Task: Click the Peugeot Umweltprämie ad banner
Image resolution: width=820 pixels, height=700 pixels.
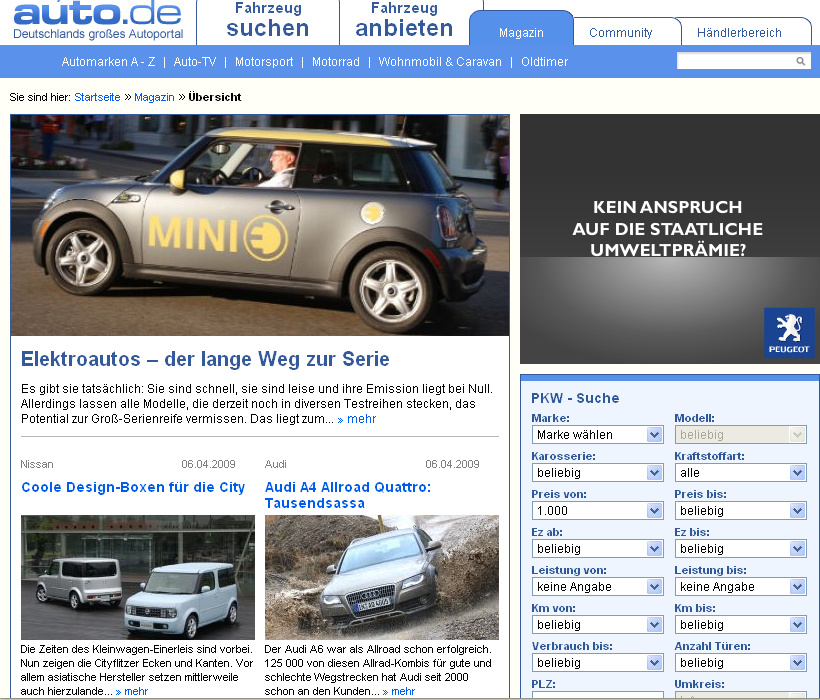Action: pyautogui.click(x=669, y=239)
